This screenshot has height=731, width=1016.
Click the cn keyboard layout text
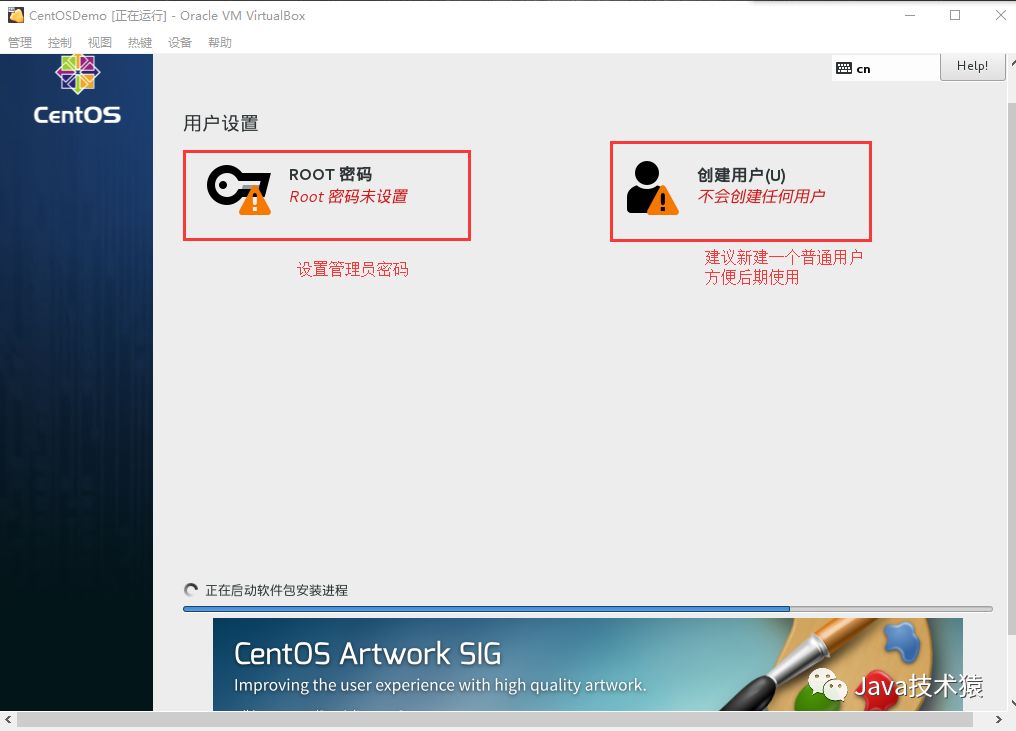863,69
